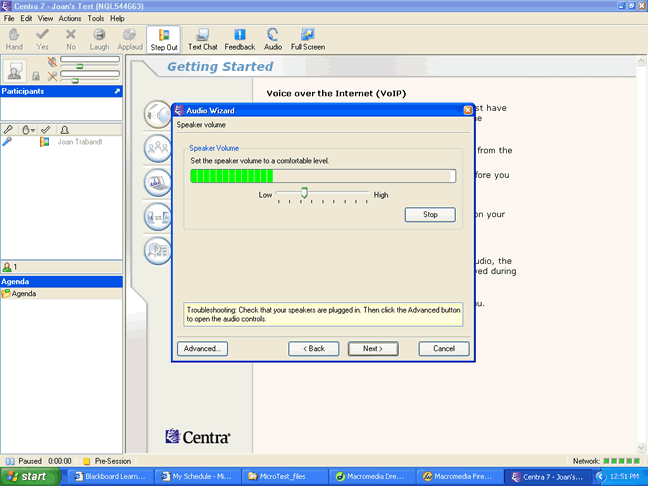Click the Yes checkmark toolbar icon
This screenshot has width=648, height=486.
(42, 39)
